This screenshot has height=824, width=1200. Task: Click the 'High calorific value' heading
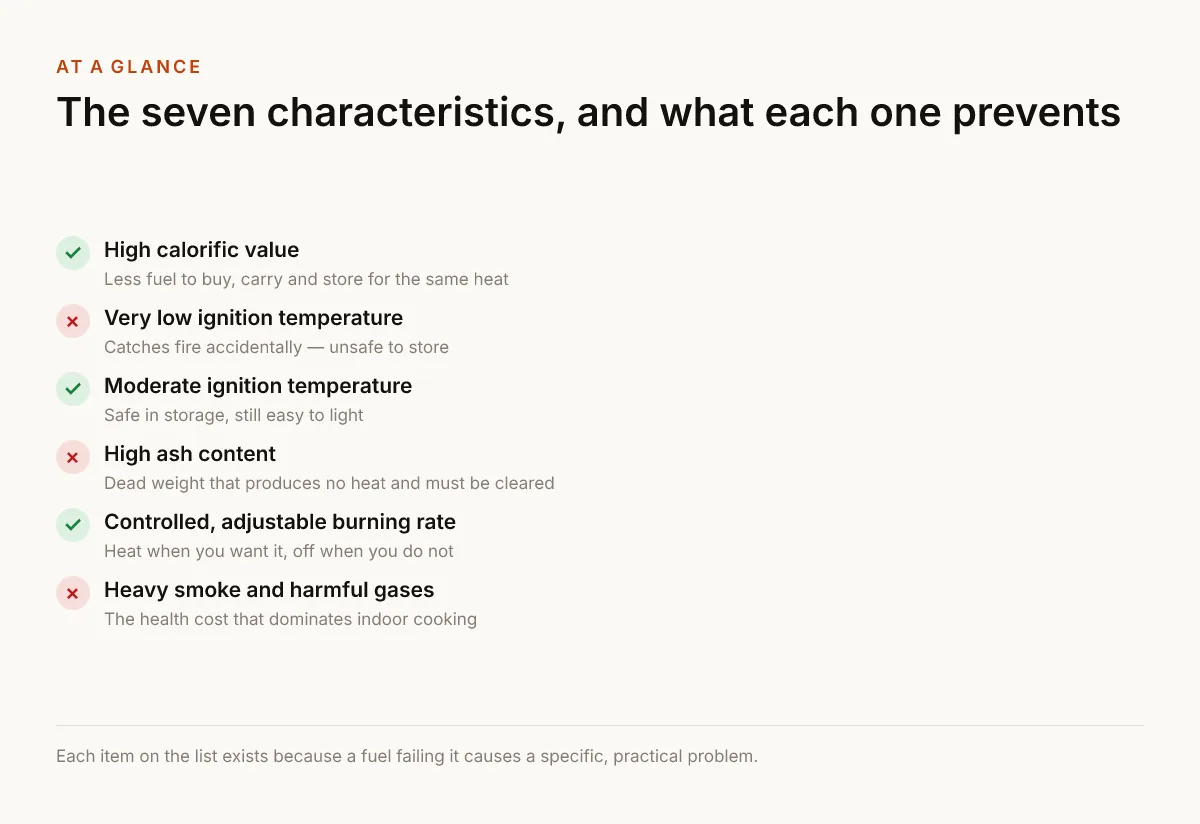[x=201, y=250]
